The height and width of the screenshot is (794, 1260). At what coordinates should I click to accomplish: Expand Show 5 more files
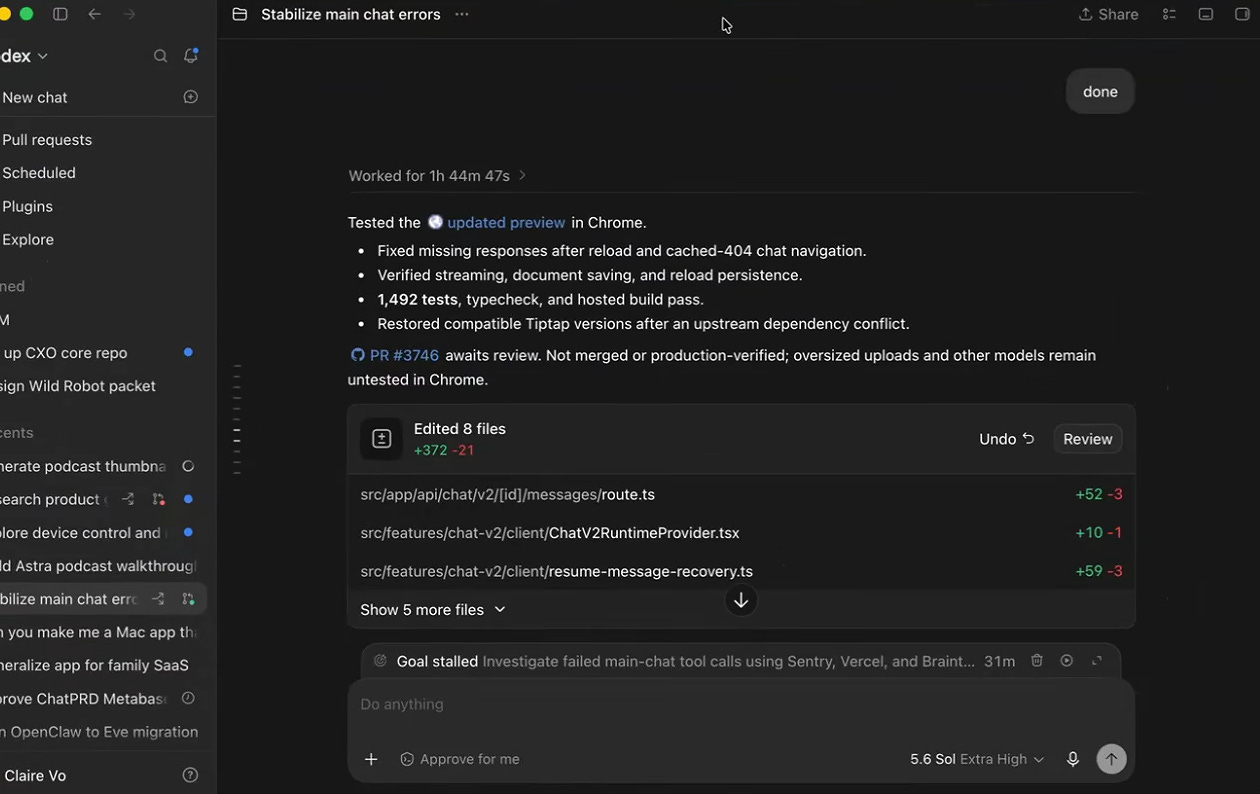pos(433,610)
